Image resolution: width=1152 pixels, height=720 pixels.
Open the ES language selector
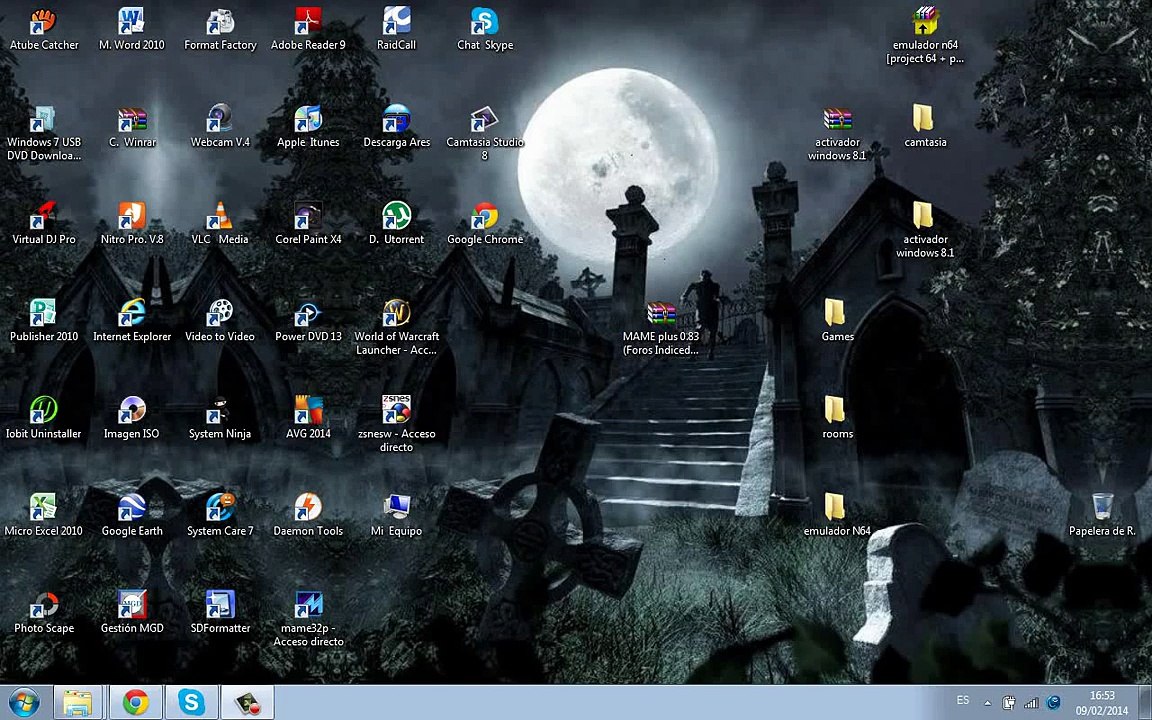pyautogui.click(x=963, y=701)
